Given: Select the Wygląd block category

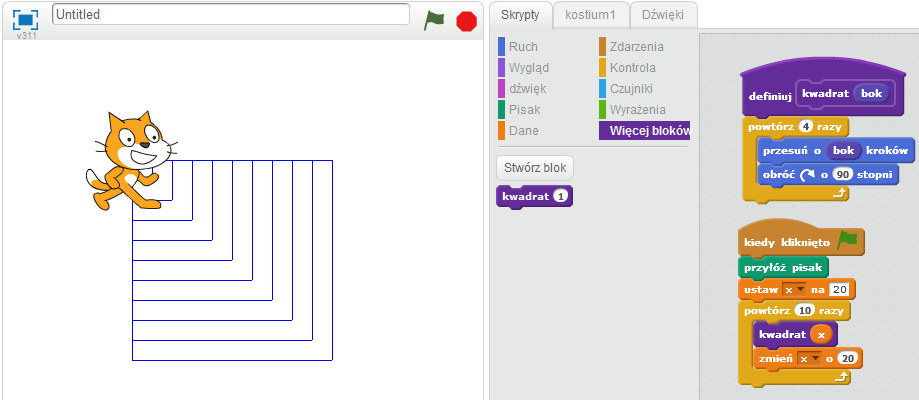Looking at the screenshot, I should point(524,68).
